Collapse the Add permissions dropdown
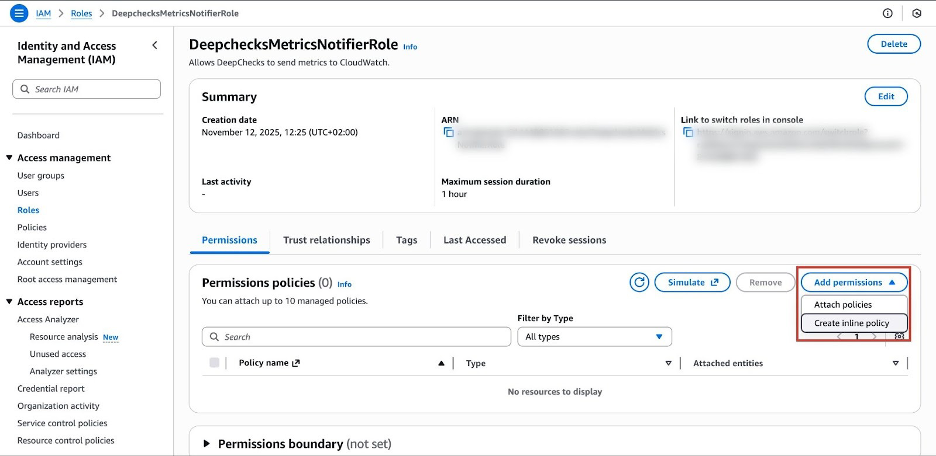936x456 pixels. tap(854, 283)
